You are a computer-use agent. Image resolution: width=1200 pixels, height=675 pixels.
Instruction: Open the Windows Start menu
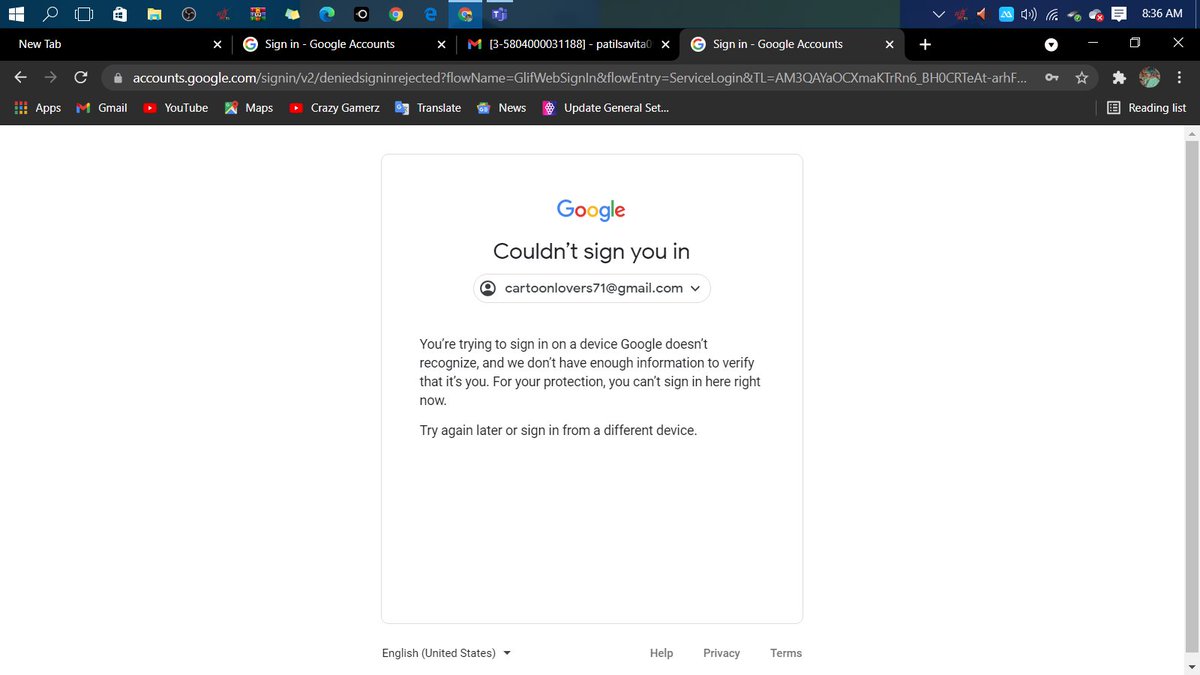click(x=16, y=14)
